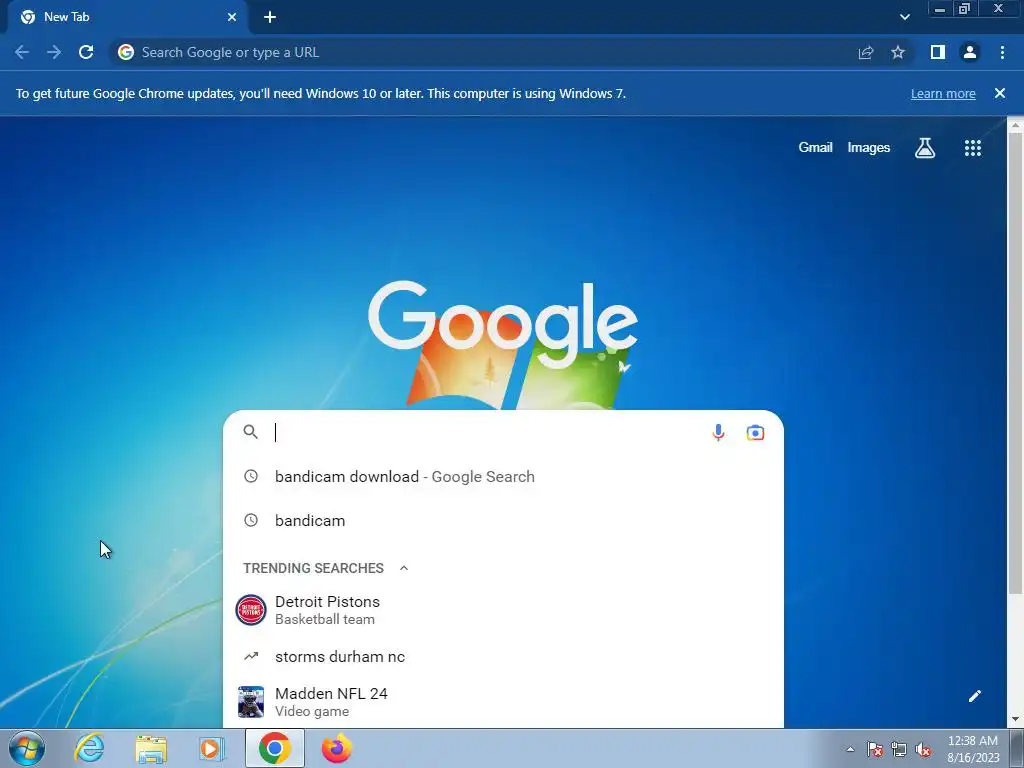1024x768 pixels.
Task: Click the network tray icon
Action: 899,750
